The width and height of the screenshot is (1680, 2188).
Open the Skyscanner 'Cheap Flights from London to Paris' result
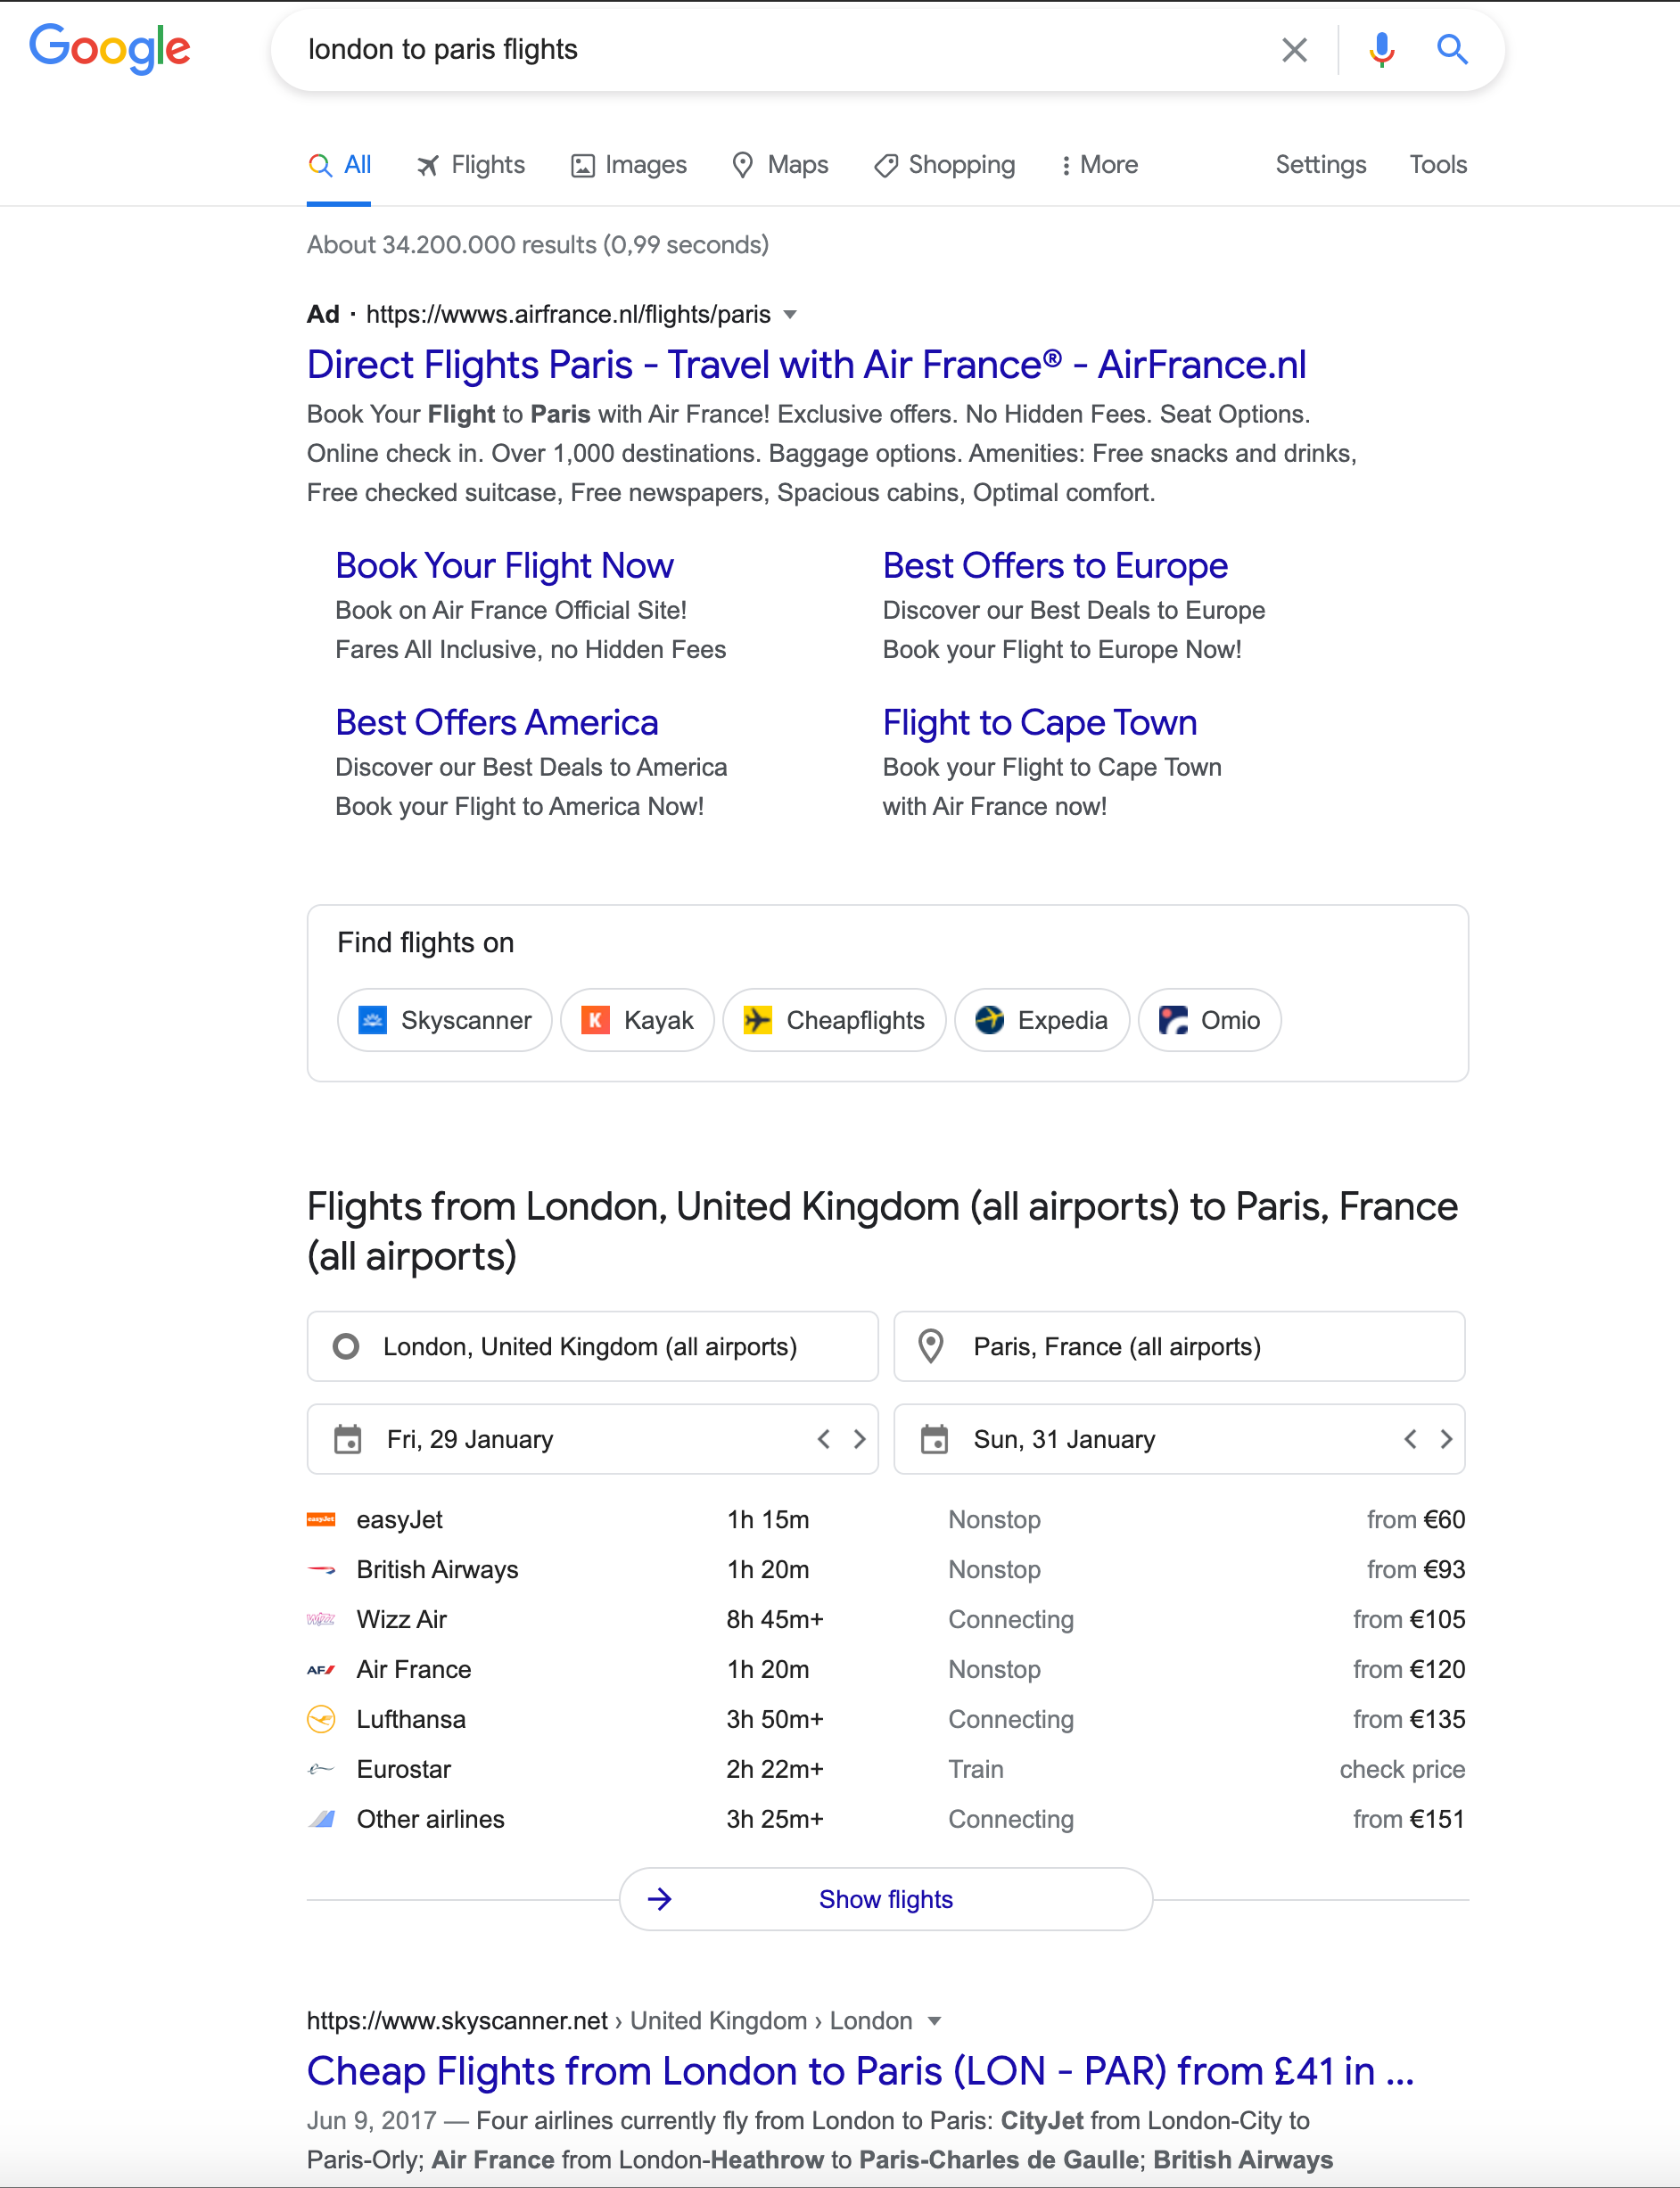(x=860, y=2071)
